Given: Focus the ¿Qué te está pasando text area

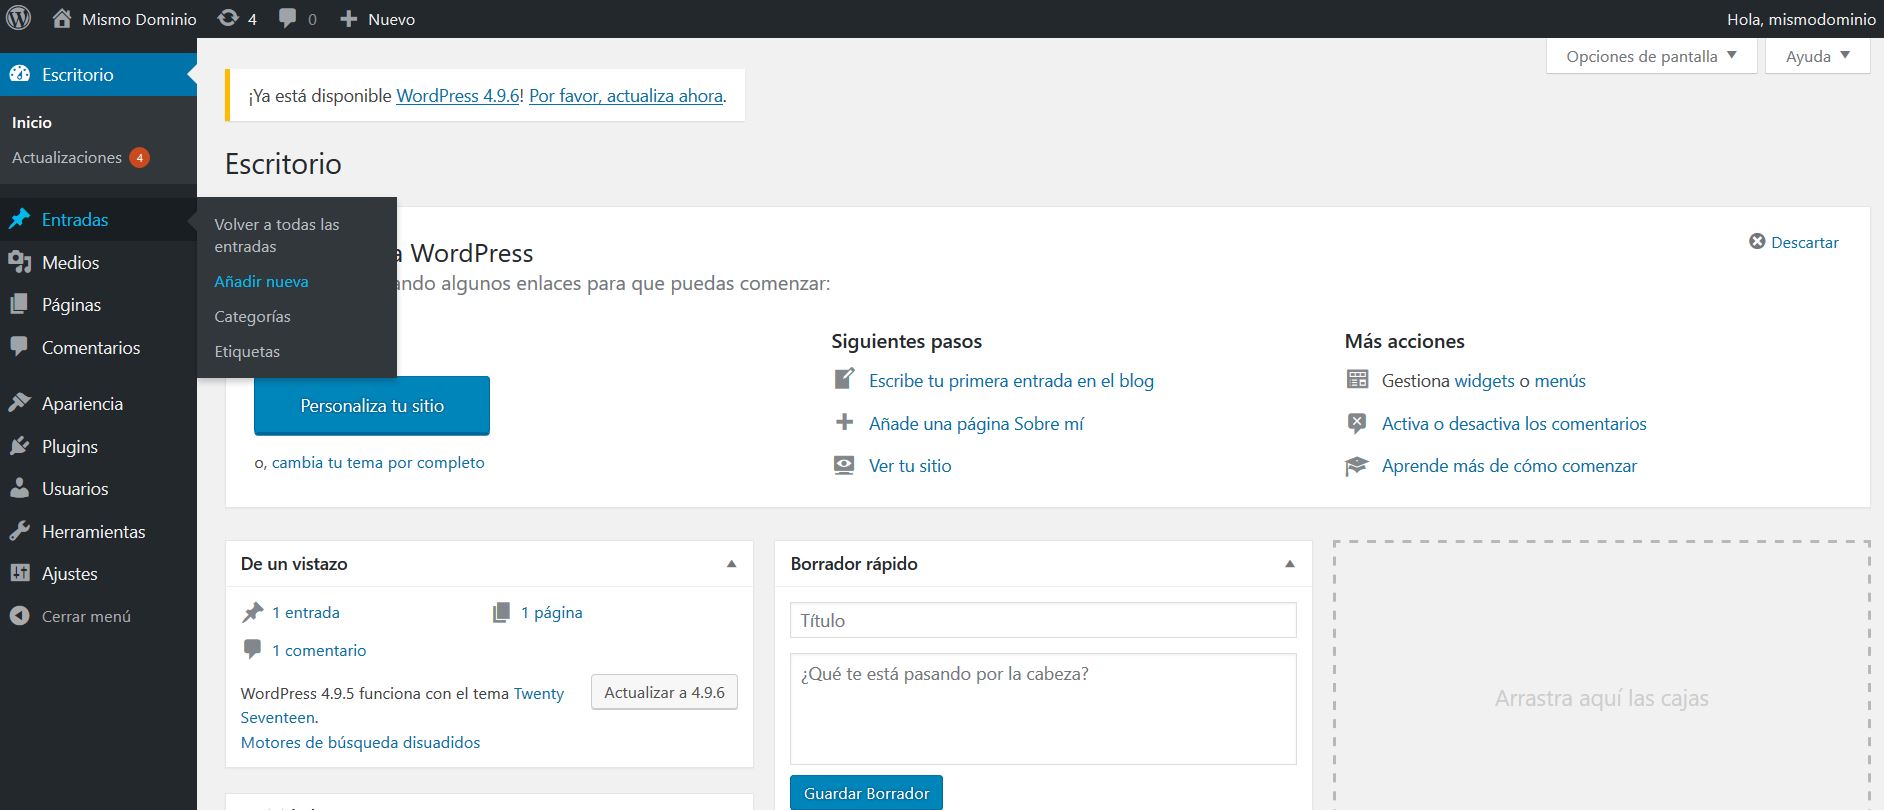Looking at the screenshot, I should [x=1043, y=709].
